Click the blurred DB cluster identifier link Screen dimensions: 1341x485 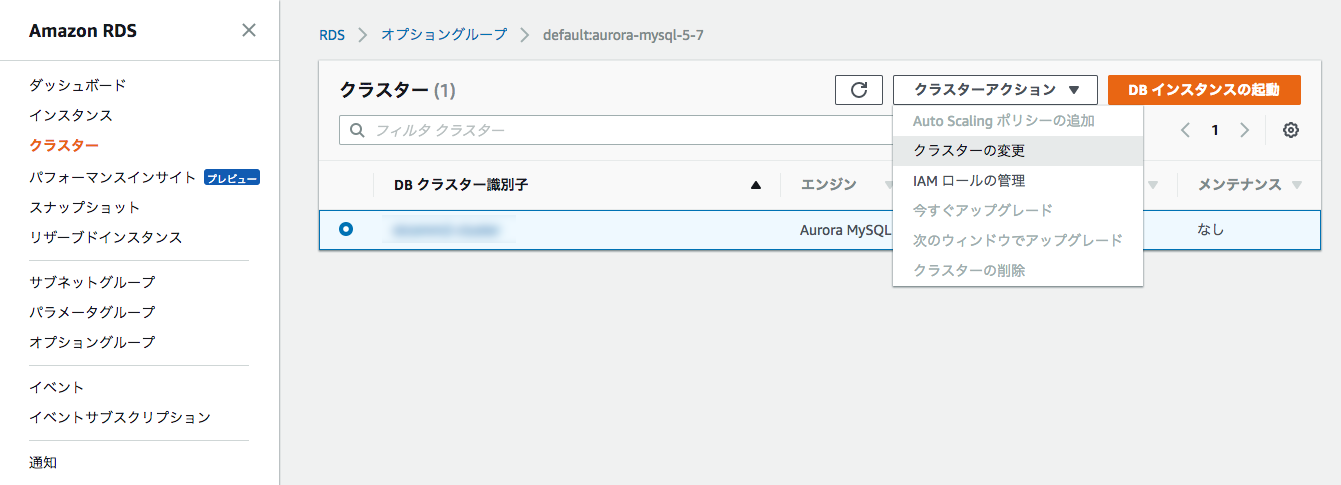446,230
